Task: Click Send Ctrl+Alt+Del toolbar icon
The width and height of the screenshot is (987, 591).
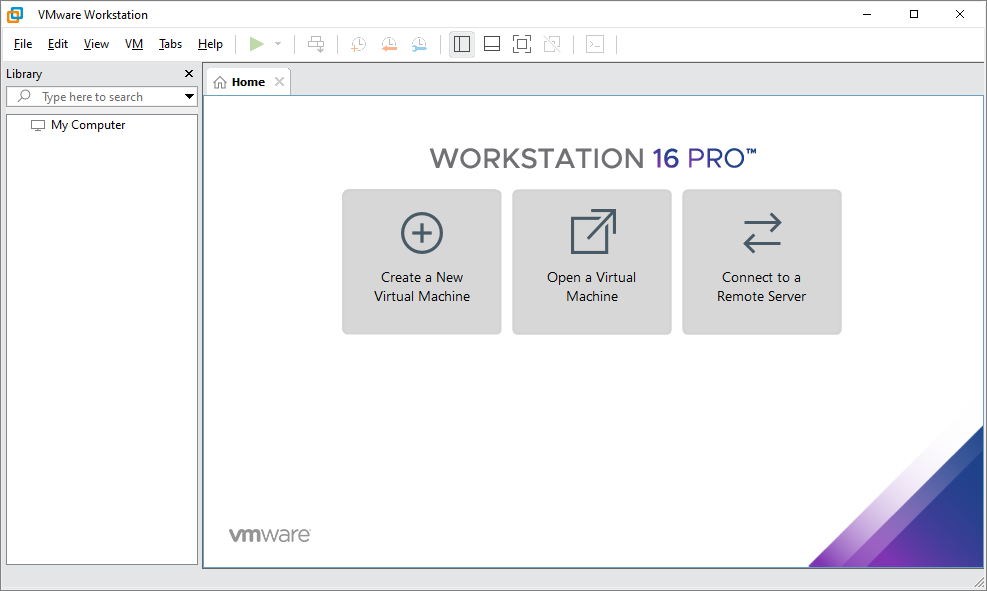Action: 316,44
